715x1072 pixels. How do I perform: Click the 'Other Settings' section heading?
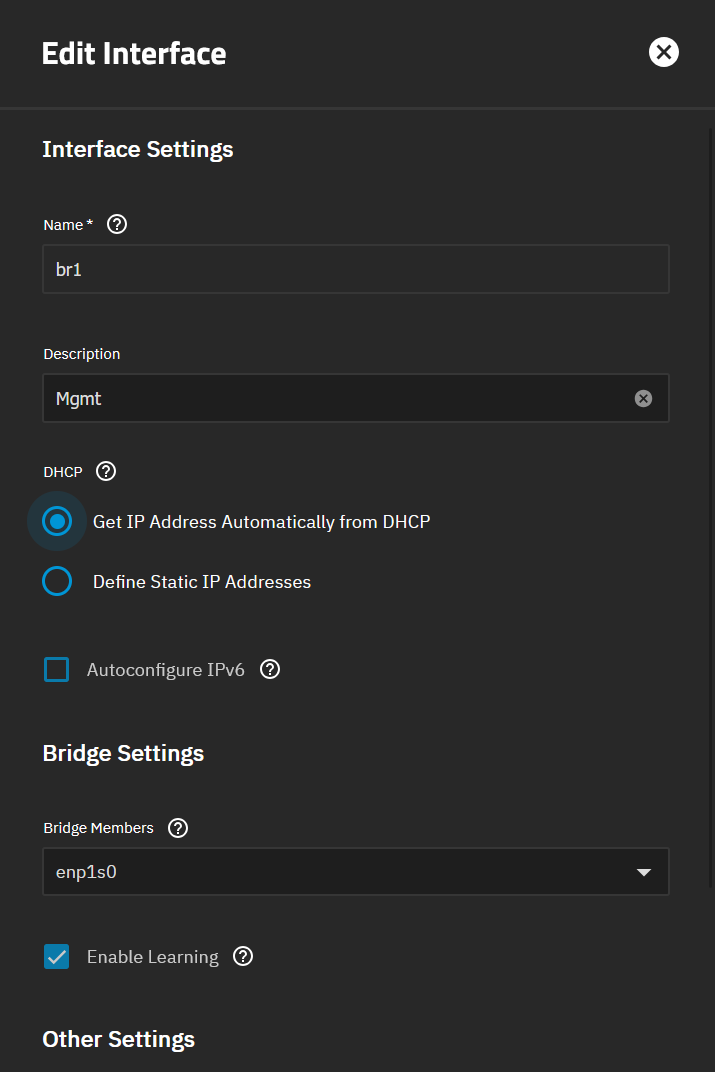119,1039
